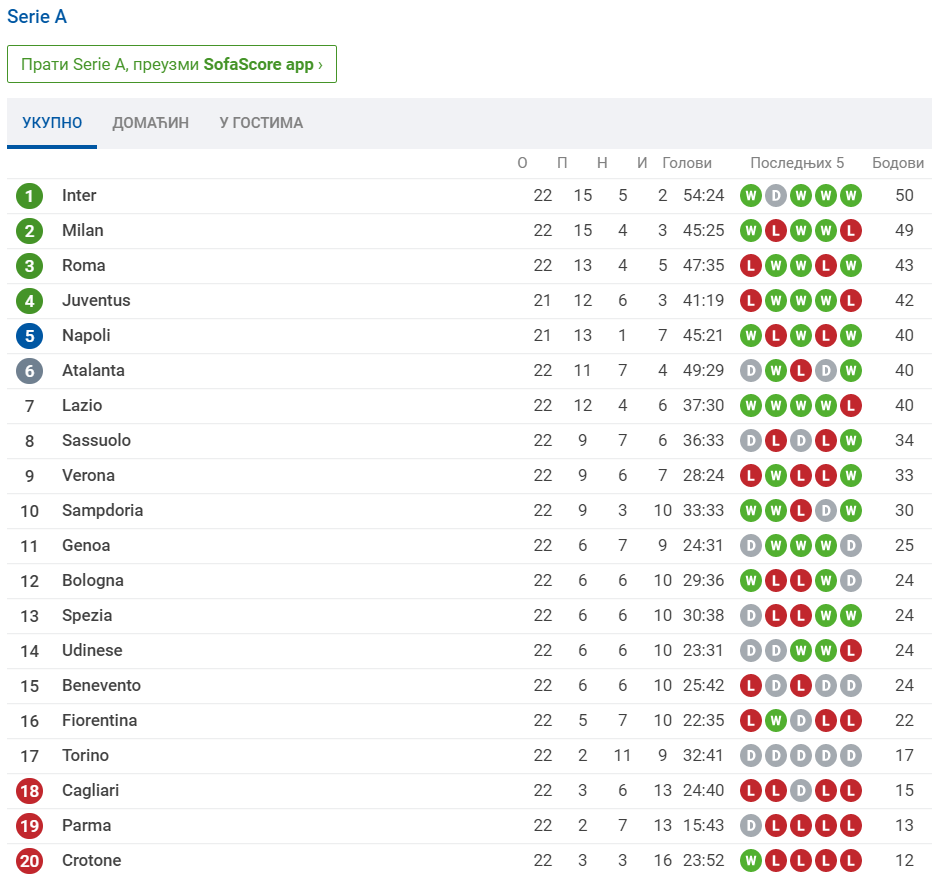Click Atalanta's gray rank 6 badge
Image resolution: width=941 pixels, height=889 pixels.
[x=30, y=371]
